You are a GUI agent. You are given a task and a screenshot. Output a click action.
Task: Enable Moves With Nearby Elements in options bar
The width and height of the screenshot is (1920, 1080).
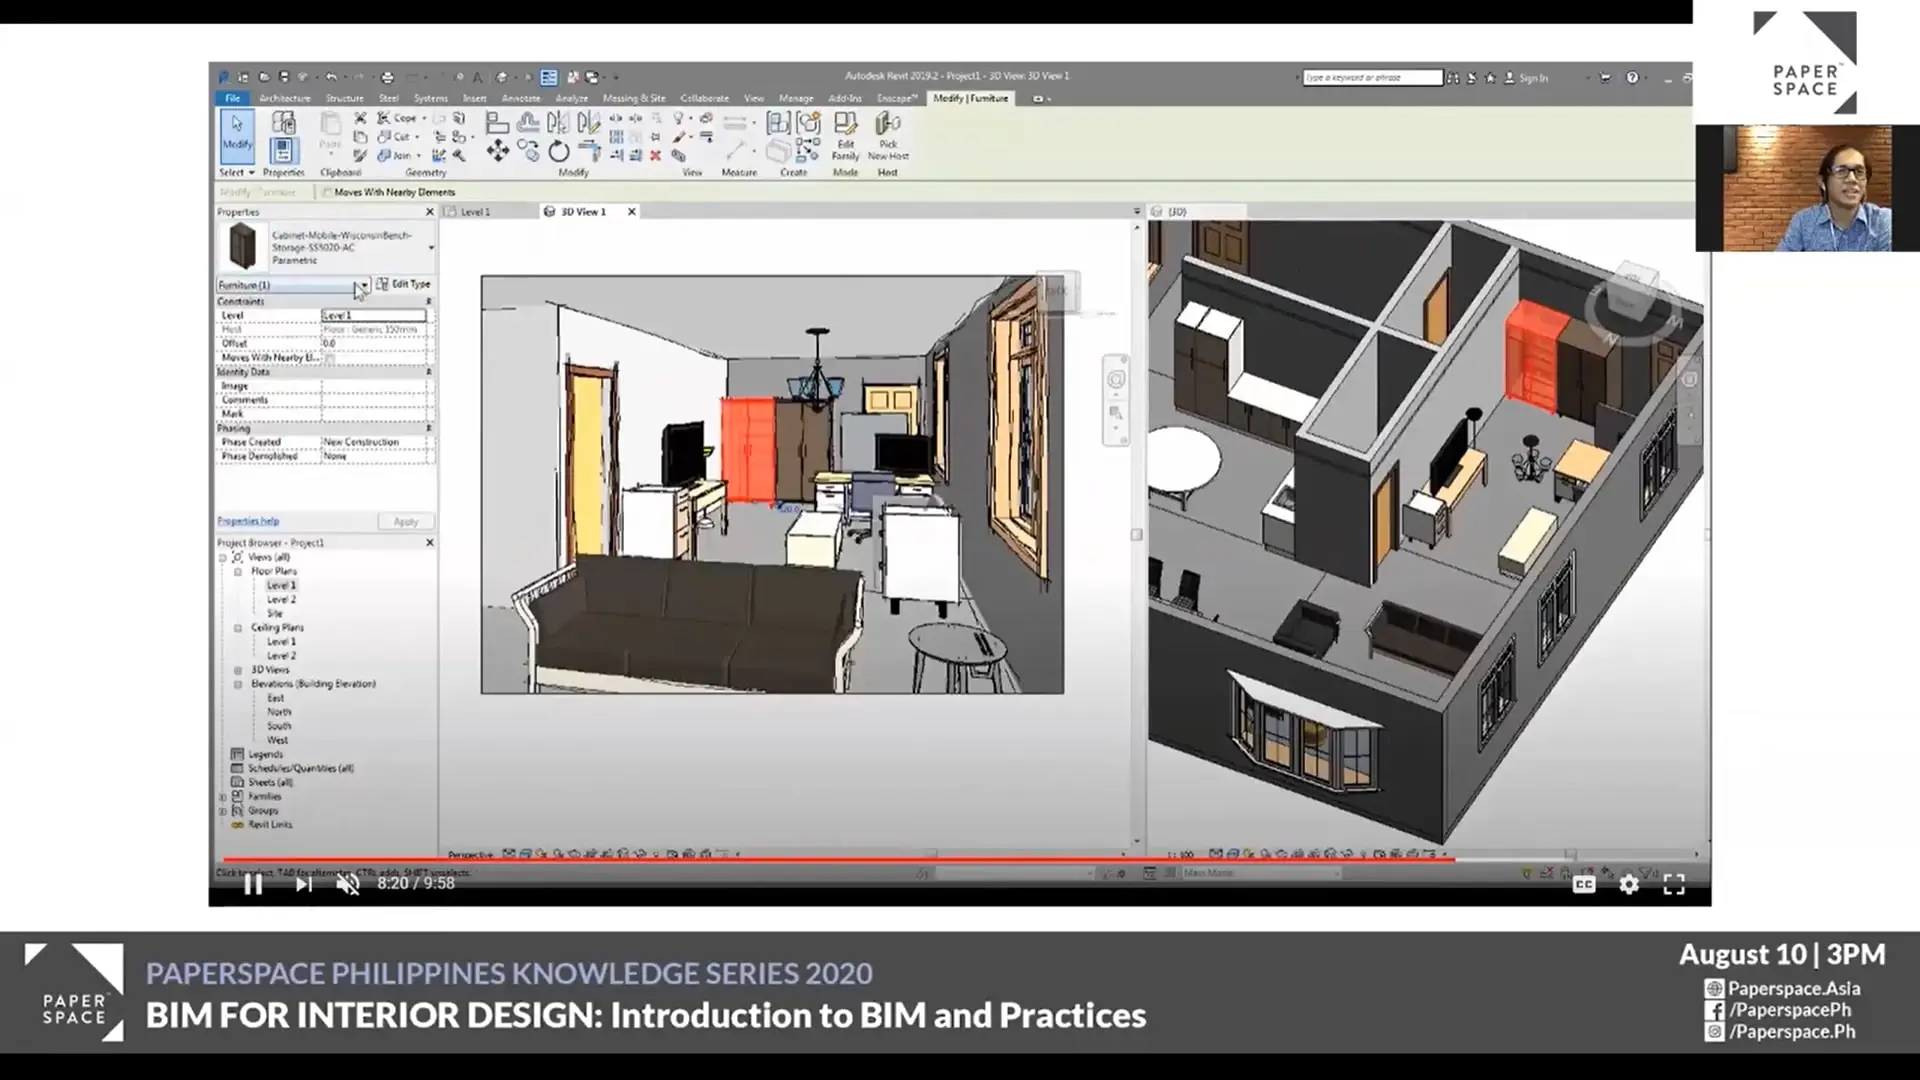coord(328,192)
